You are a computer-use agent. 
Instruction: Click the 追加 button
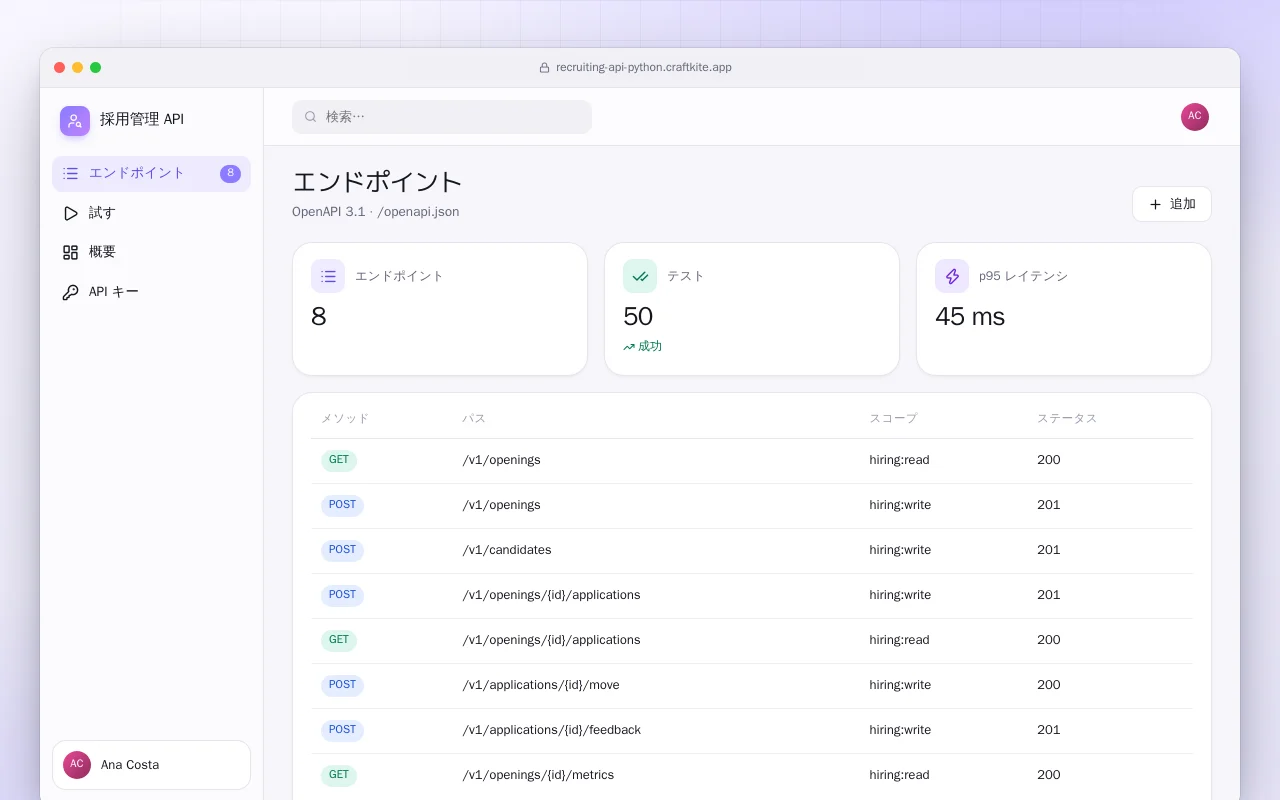1172,204
